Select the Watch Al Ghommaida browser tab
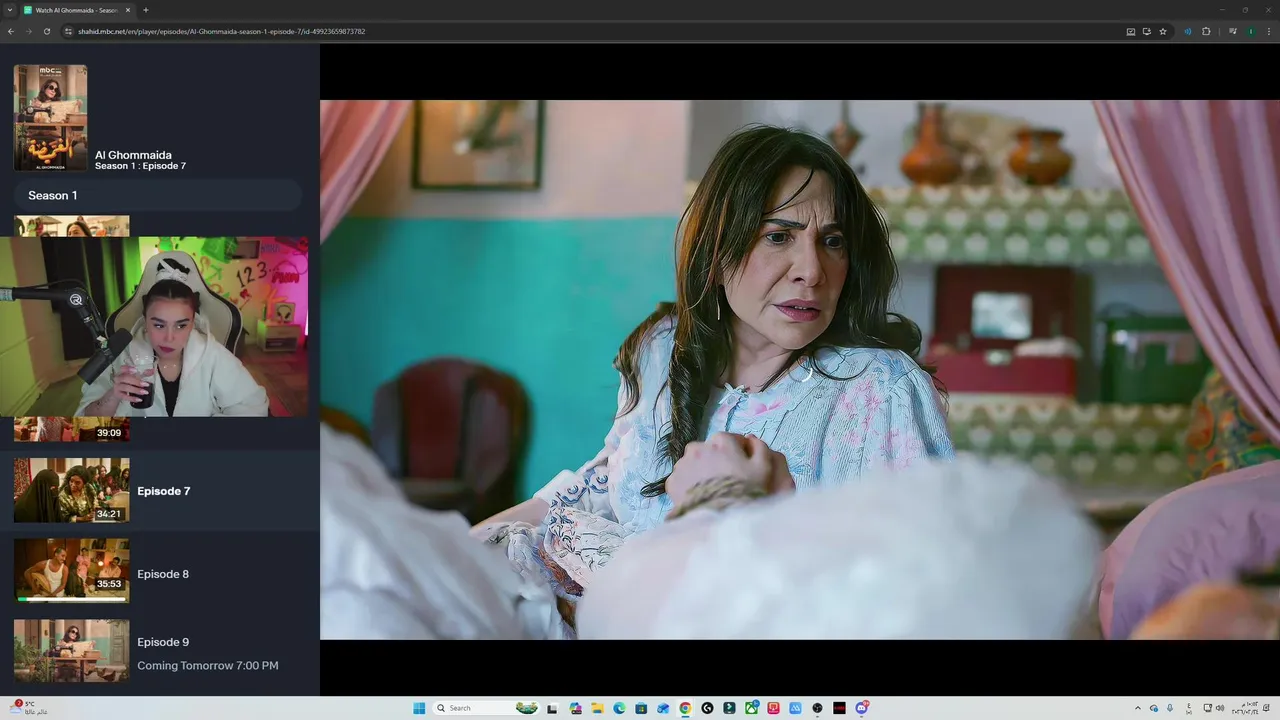 [x=78, y=10]
